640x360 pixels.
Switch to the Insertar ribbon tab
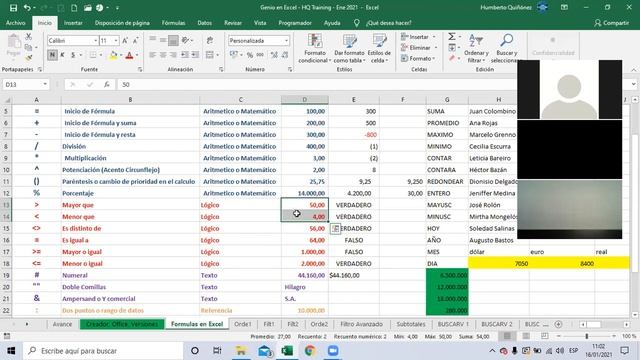pos(73,23)
